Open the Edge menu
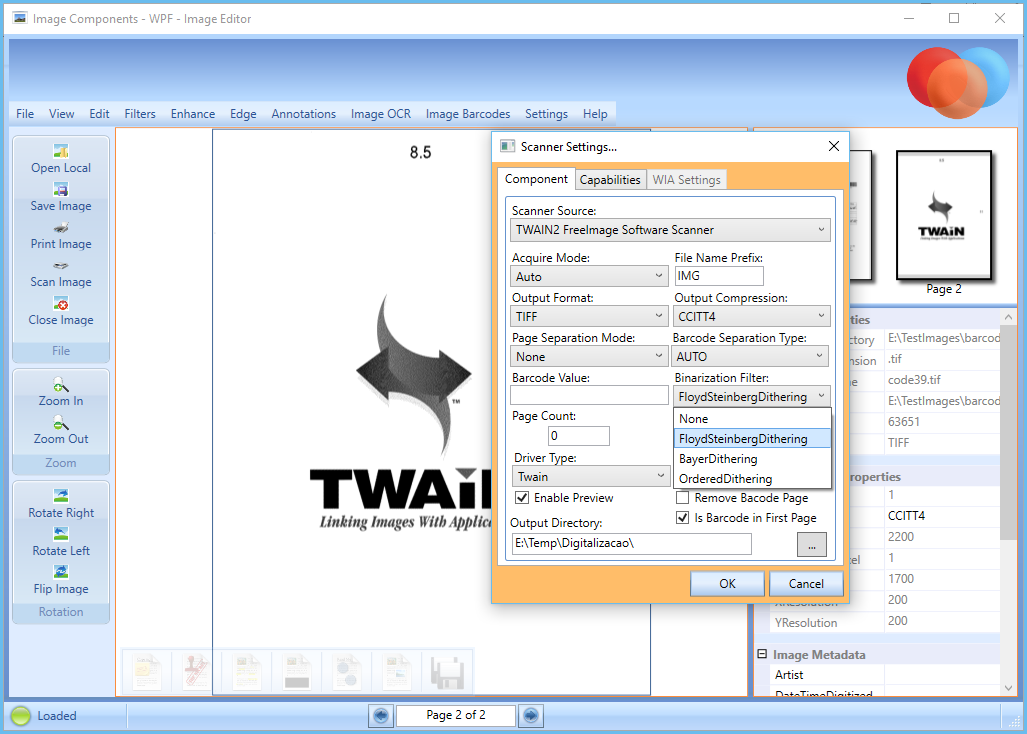This screenshot has height=734, width=1027. (243, 113)
